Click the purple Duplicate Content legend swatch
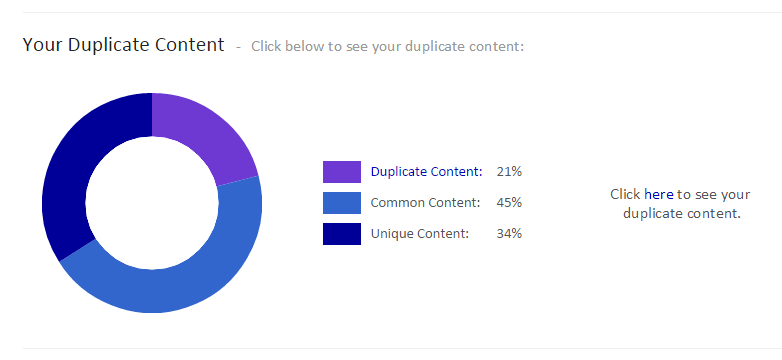Viewport: 782px width, 360px height. click(342, 172)
